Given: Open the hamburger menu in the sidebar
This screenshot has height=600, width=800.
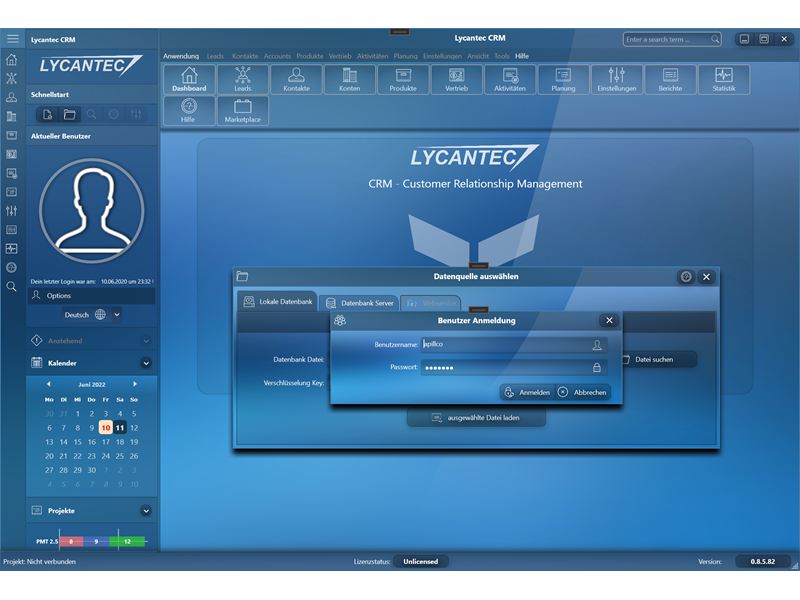Looking at the screenshot, I should pyautogui.click(x=13, y=39).
